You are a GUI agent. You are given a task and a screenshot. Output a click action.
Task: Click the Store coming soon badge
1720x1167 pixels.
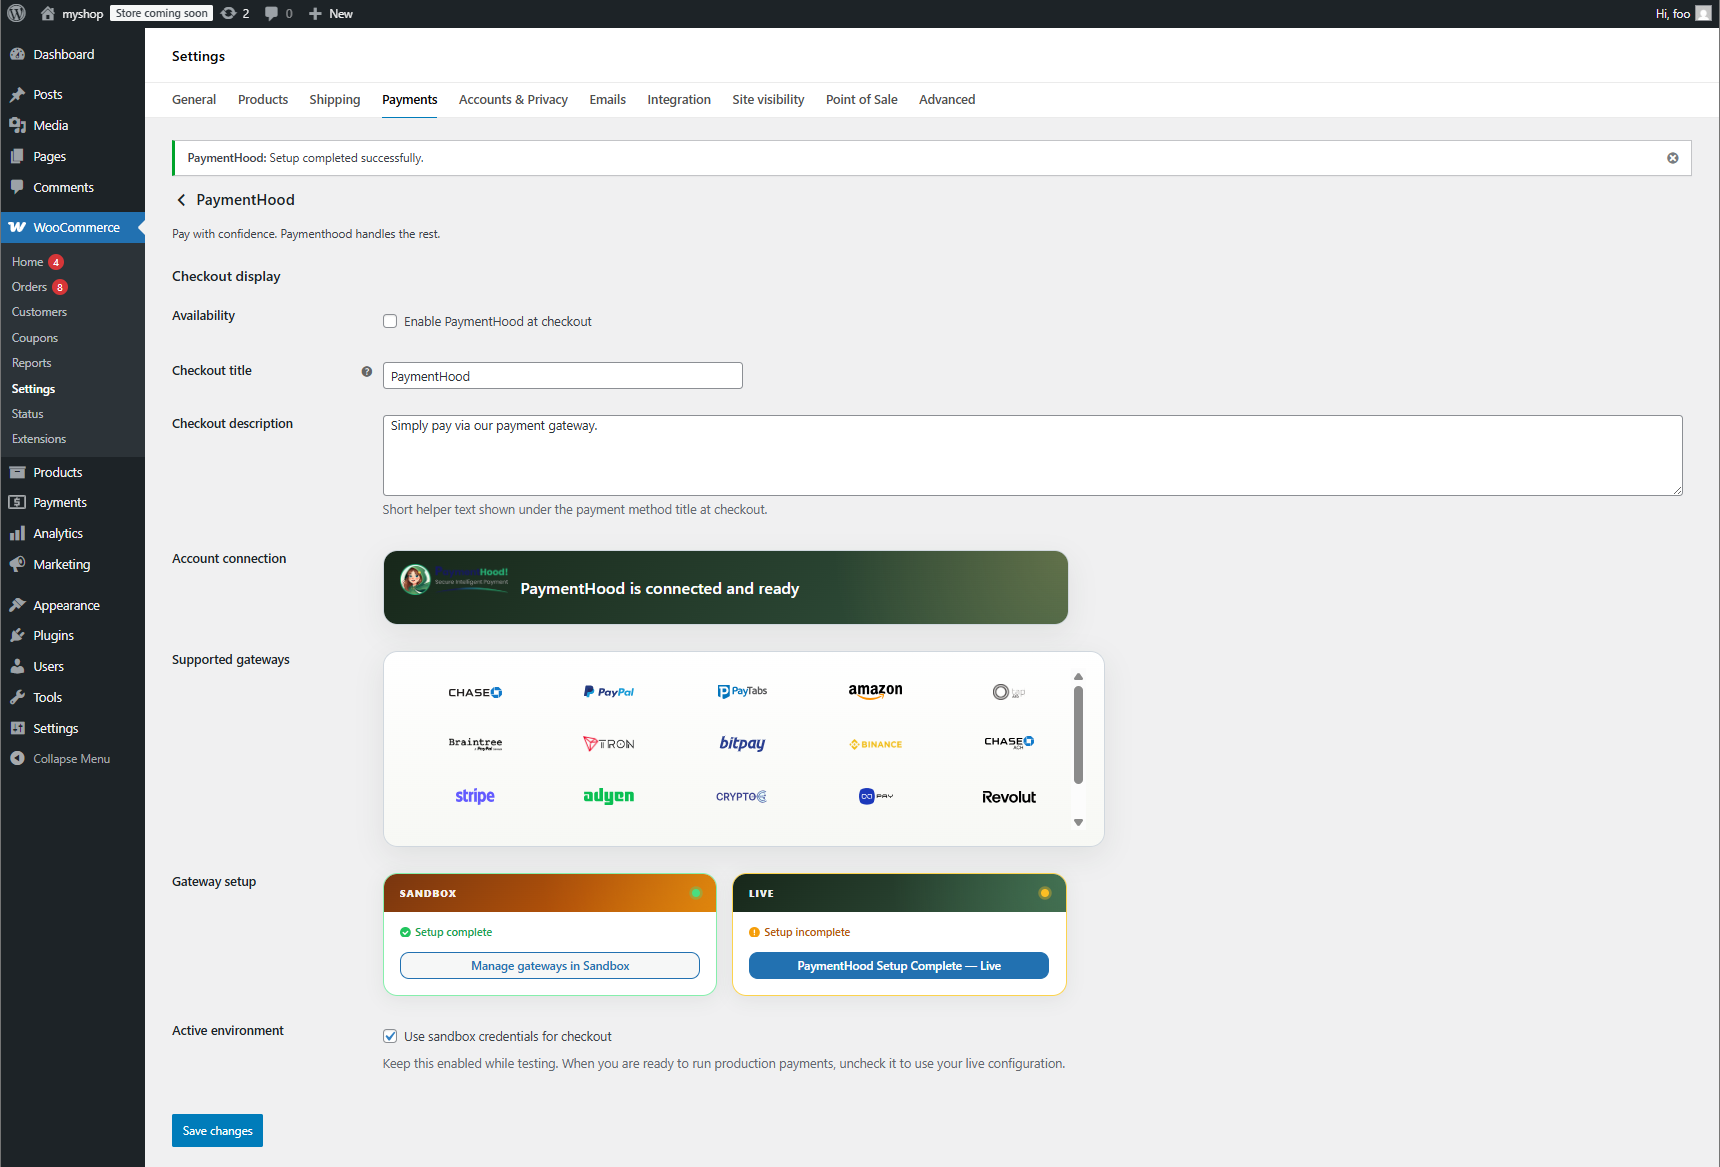point(161,13)
